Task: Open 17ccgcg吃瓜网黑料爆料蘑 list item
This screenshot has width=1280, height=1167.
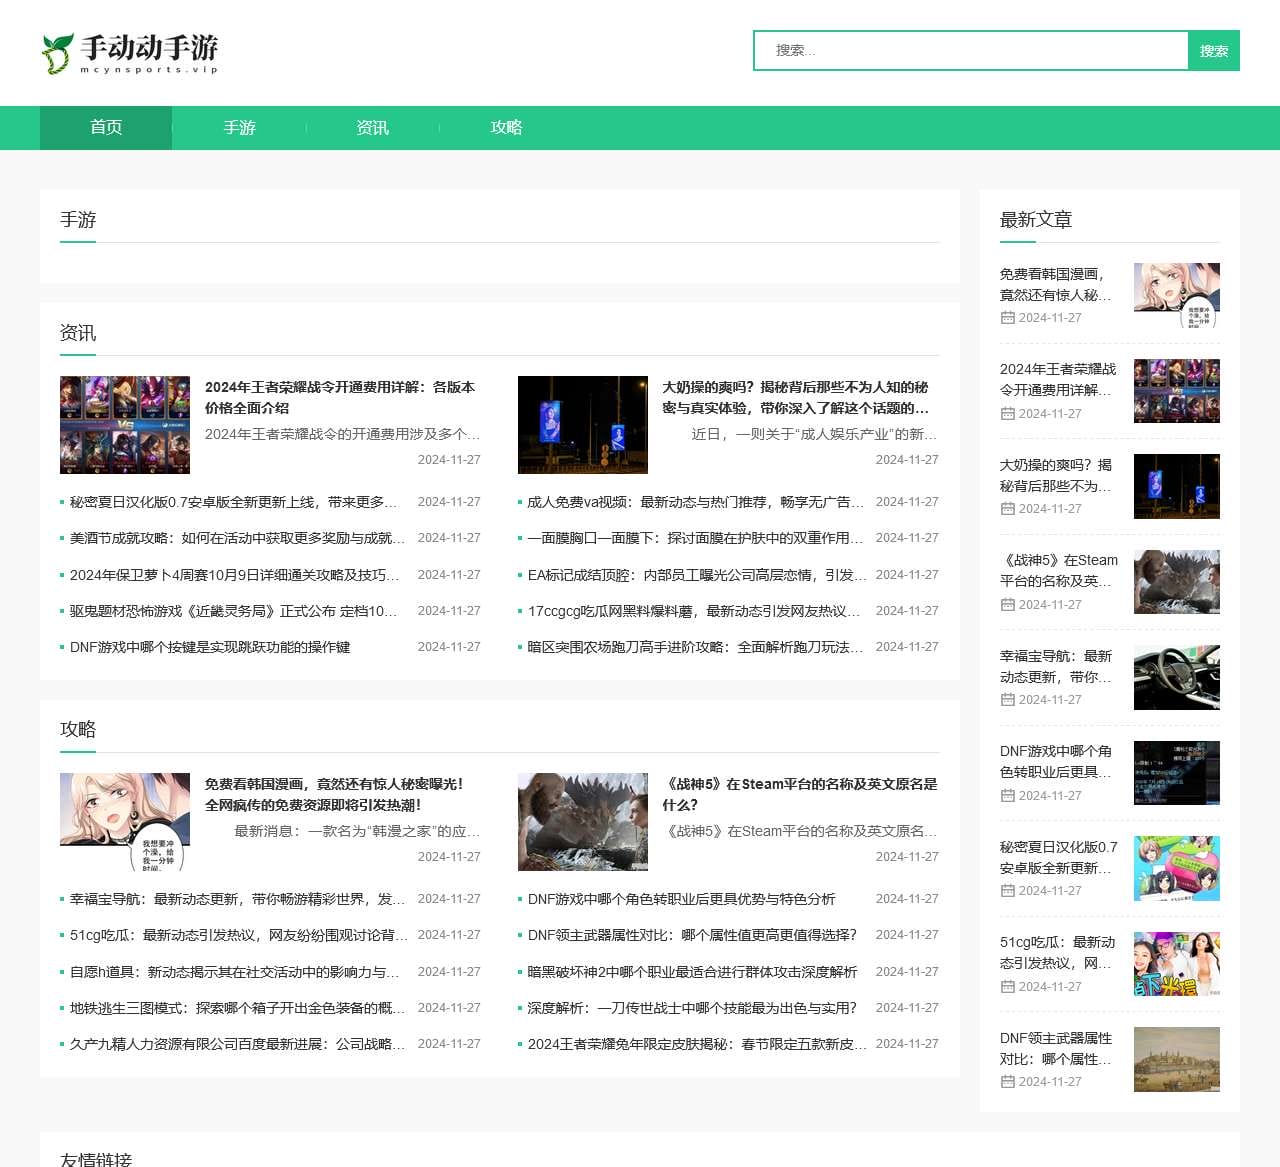Action: (694, 611)
